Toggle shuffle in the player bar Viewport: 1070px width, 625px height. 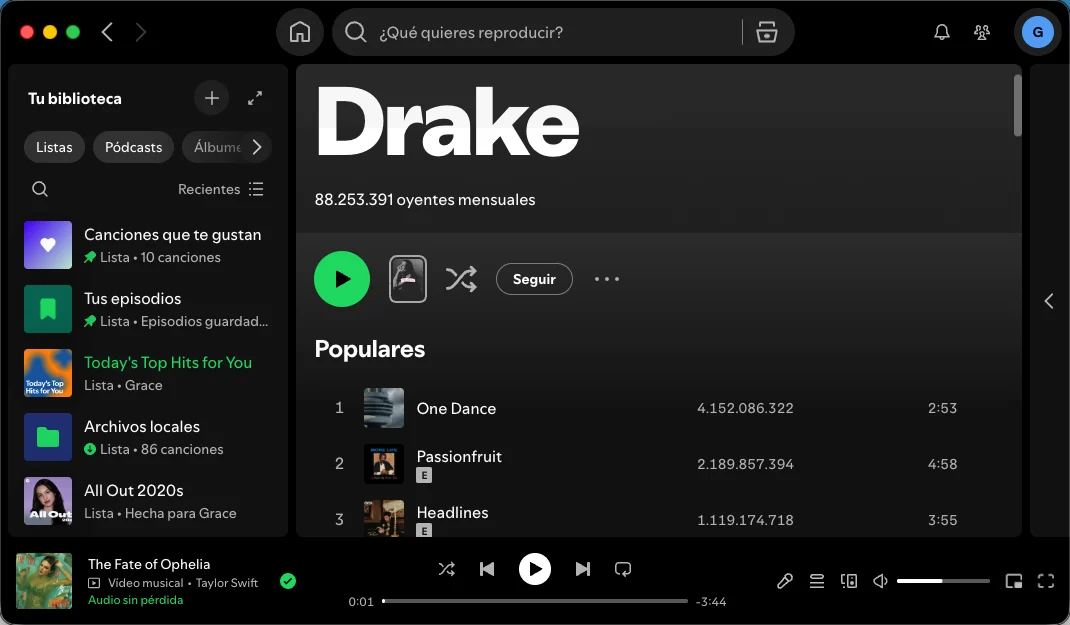tap(447, 568)
